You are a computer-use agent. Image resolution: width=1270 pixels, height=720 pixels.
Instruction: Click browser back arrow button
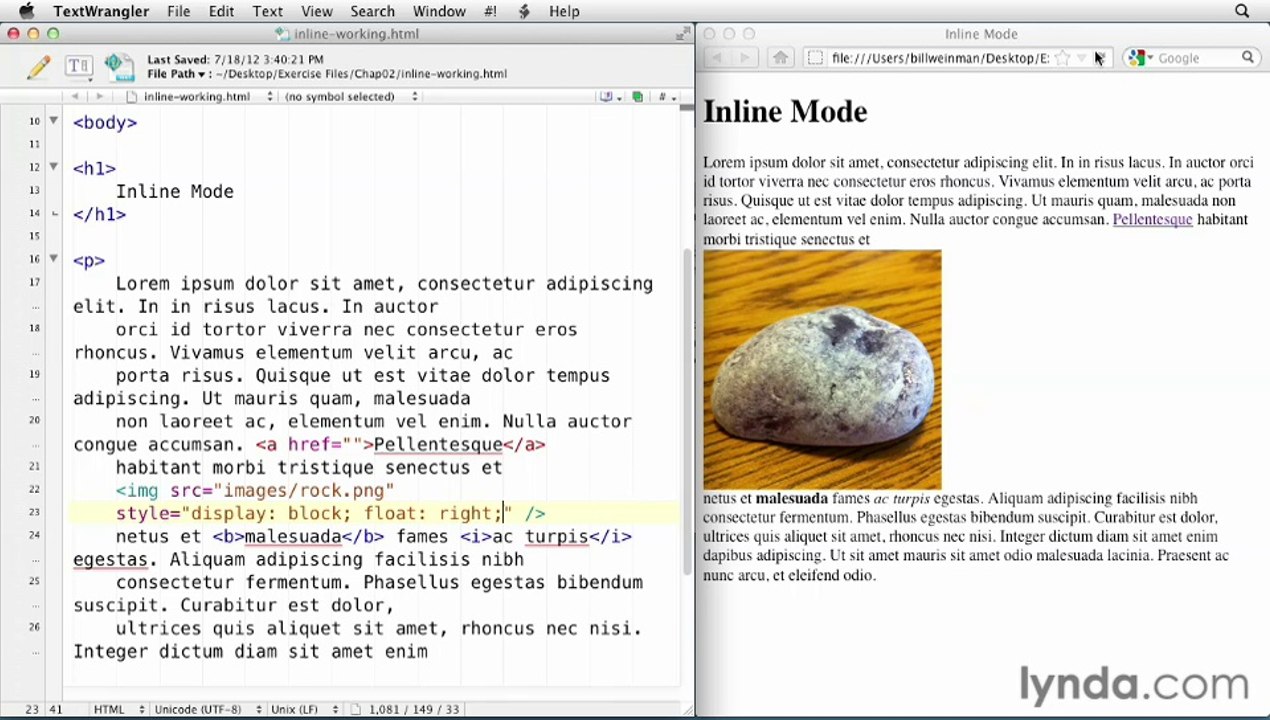[716, 58]
